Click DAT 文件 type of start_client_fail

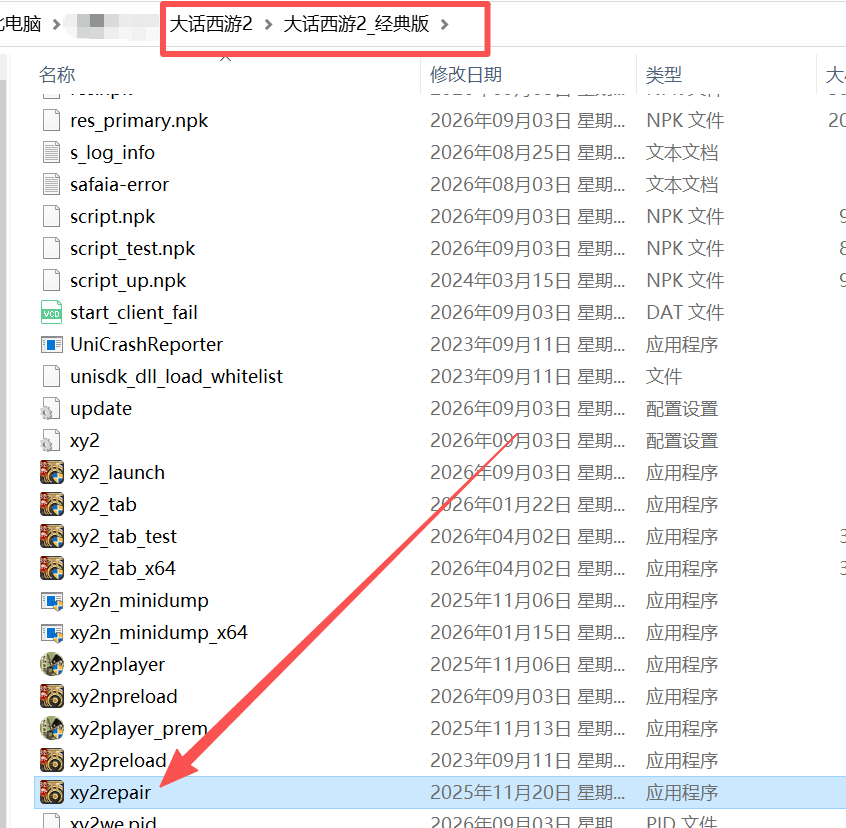(x=685, y=312)
